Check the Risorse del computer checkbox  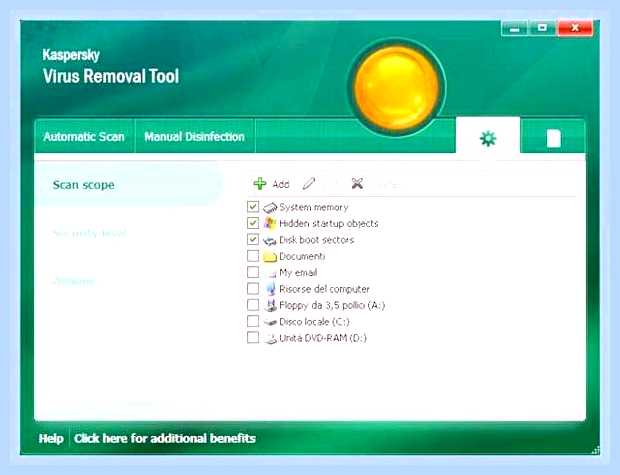click(253, 289)
